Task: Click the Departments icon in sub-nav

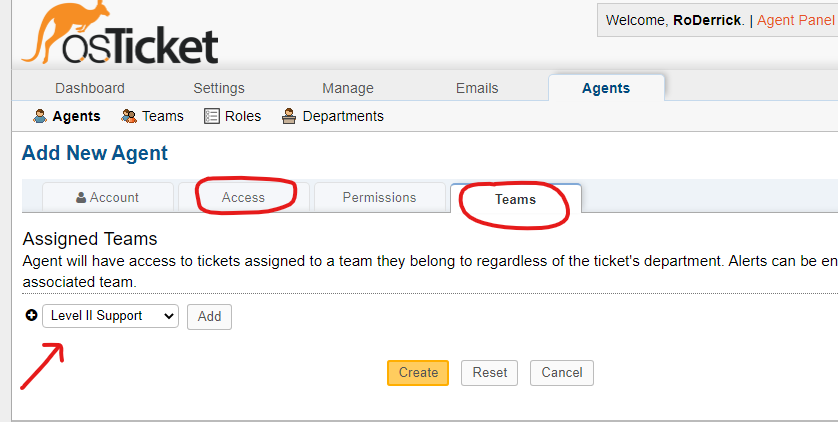Action: [289, 116]
